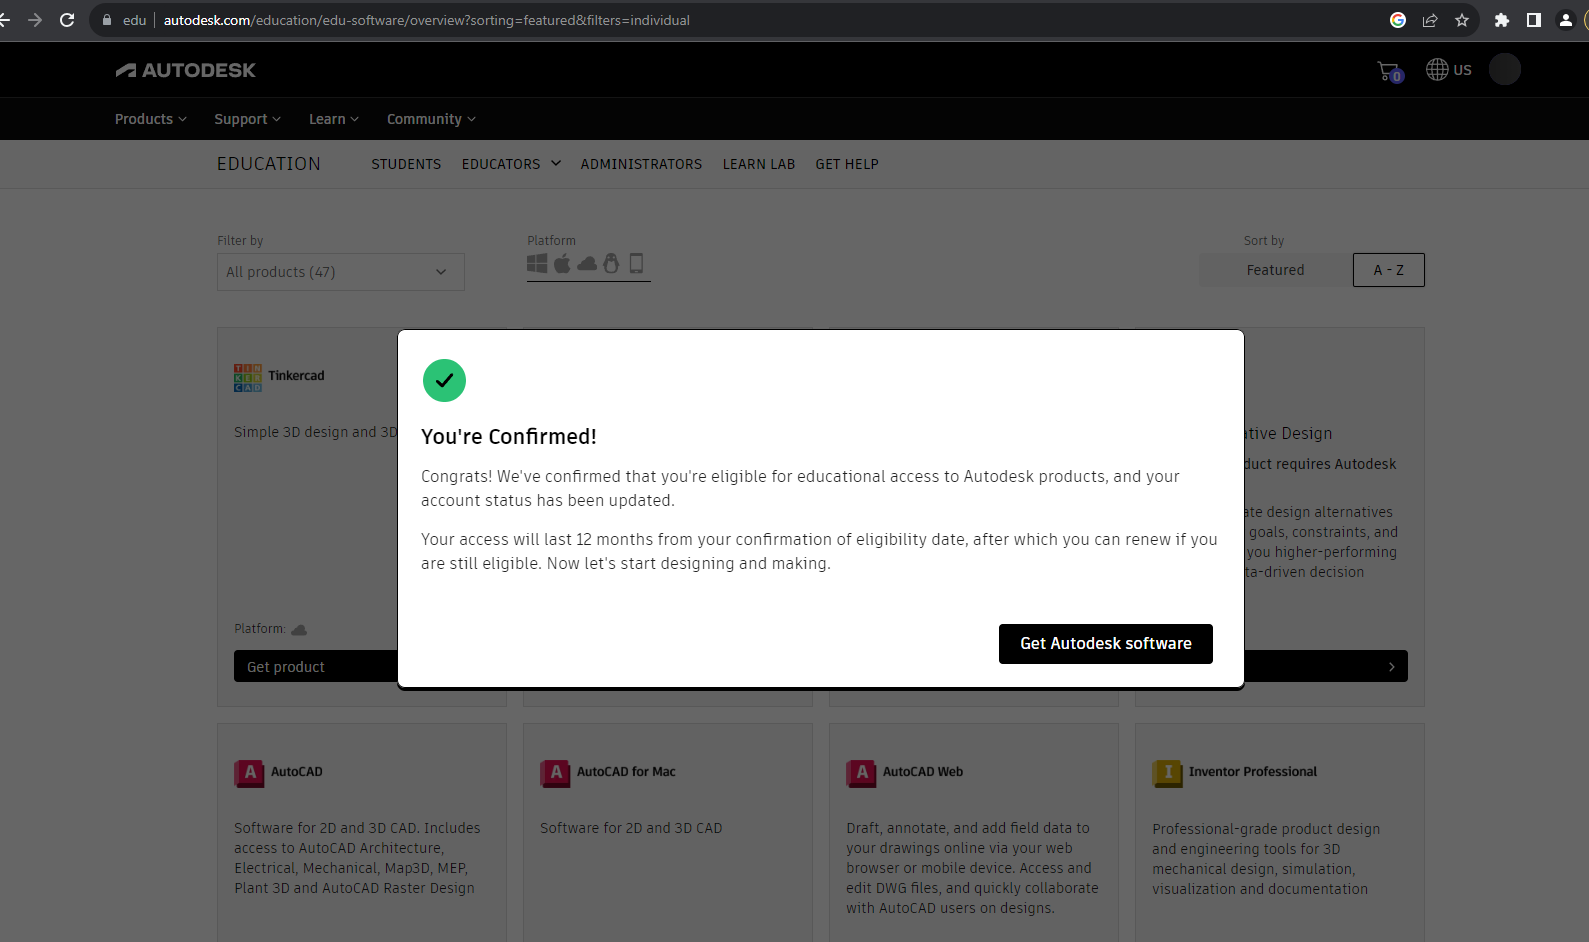Viewport: 1589px width, 942px height.
Task: Filter by Windows platform icon
Action: pyautogui.click(x=537, y=263)
